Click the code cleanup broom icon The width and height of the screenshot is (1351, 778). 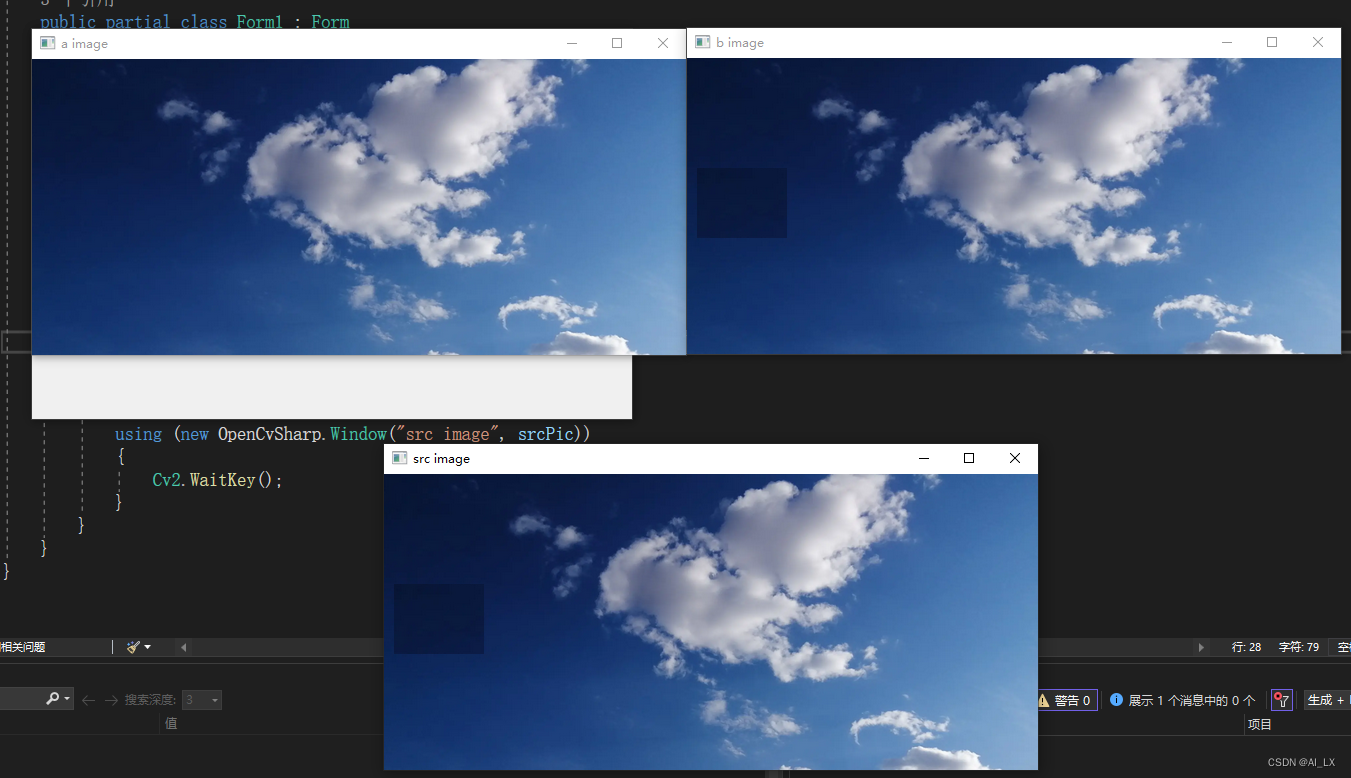point(133,647)
